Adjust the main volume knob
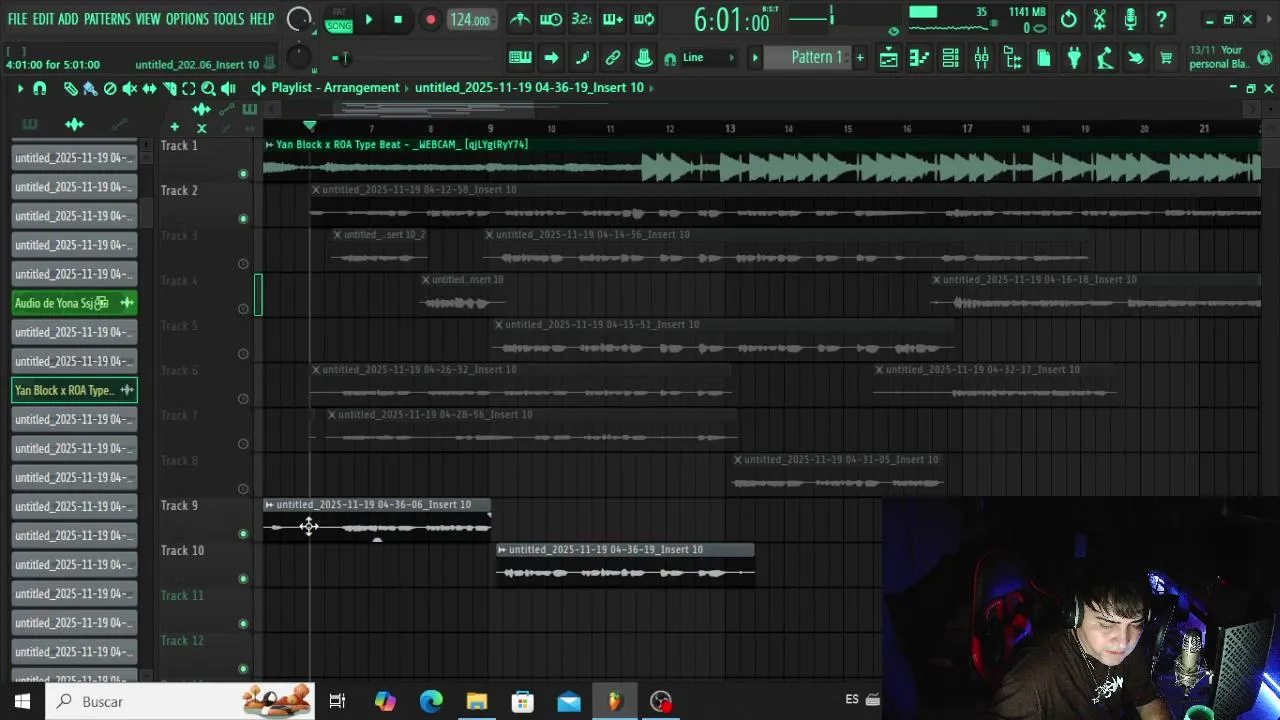Viewport: 1280px width, 720px height. tap(298, 19)
